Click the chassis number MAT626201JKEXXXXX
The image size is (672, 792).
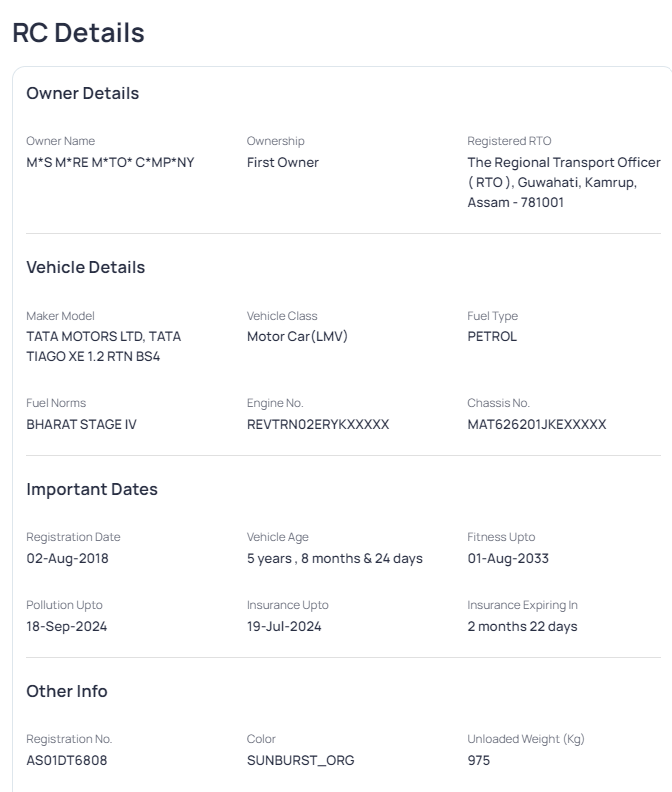pos(536,424)
